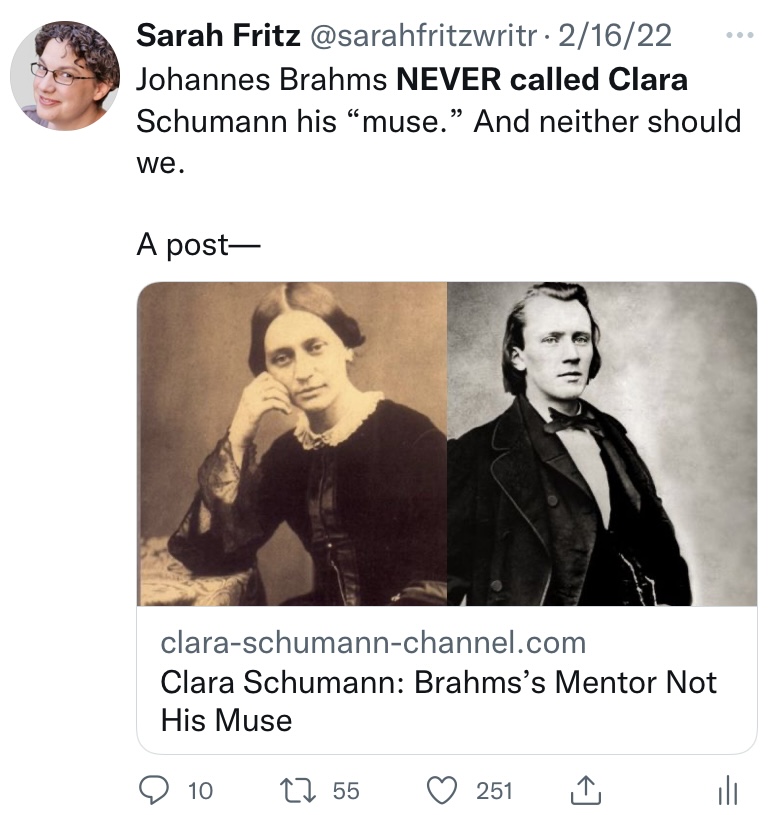Click the retweet count of 55
This screenshot has width=770, height=815.
[x=345, y=791]
